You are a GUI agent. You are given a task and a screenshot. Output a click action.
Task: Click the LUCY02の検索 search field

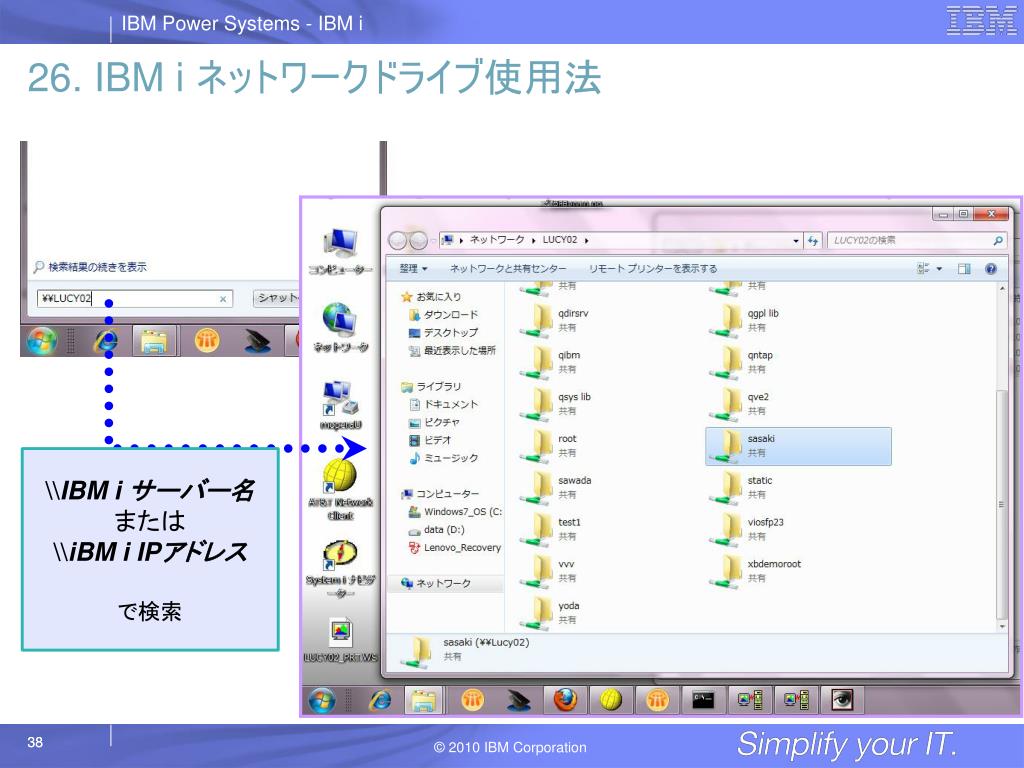pyautogui.click(x=916, y=240)
